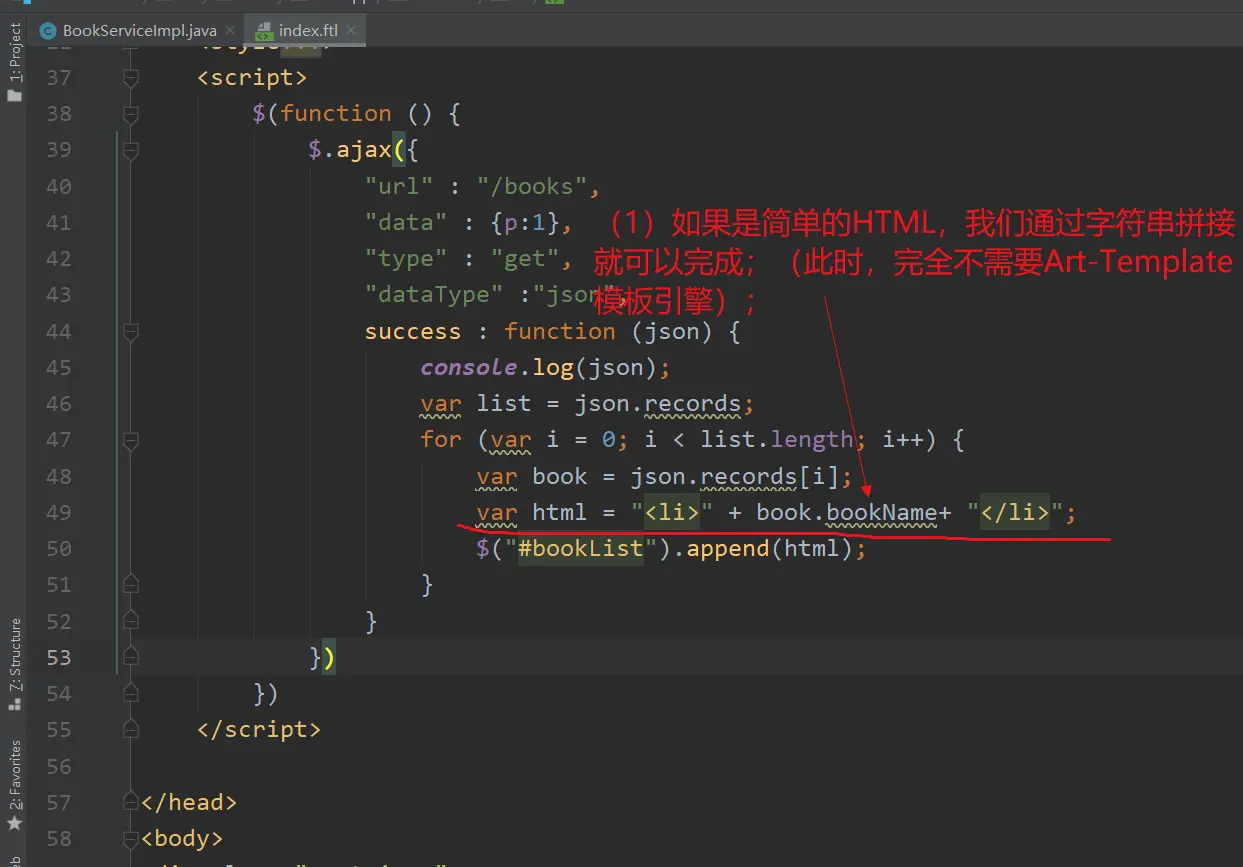Open the 2: Favorites tool window

(x=14, y=786)
